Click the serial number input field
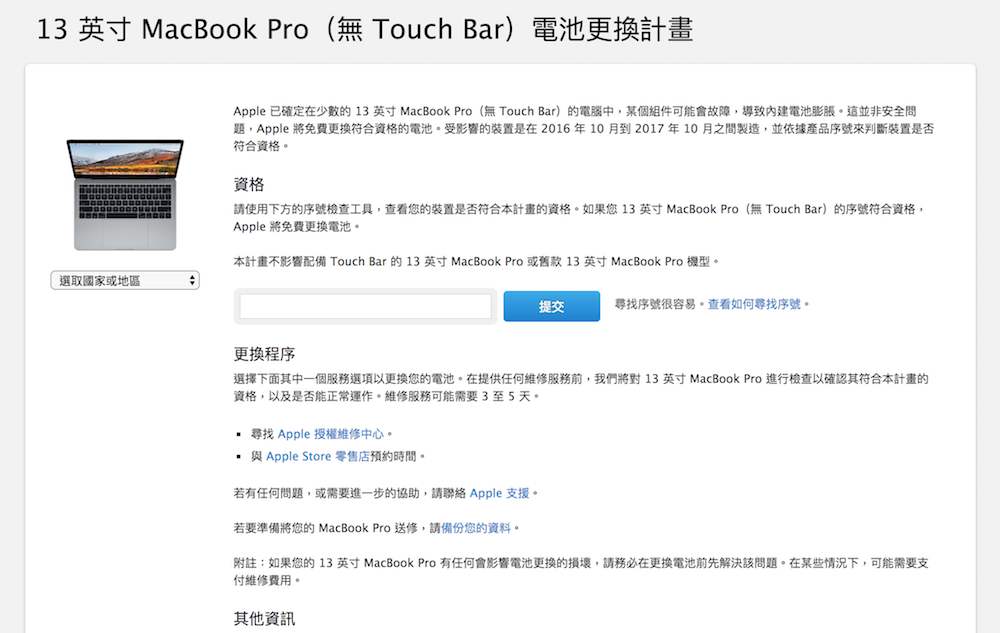Image resolution: width=1000 pixels, height=633 pixels. point(365,307)
